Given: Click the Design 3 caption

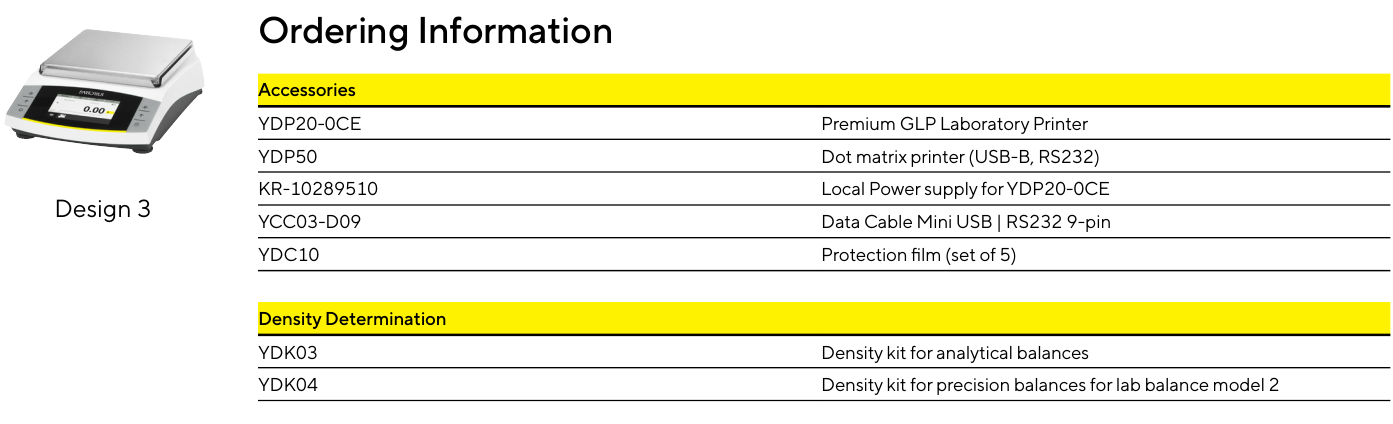Looking at the screenshot, I should 103,209.
